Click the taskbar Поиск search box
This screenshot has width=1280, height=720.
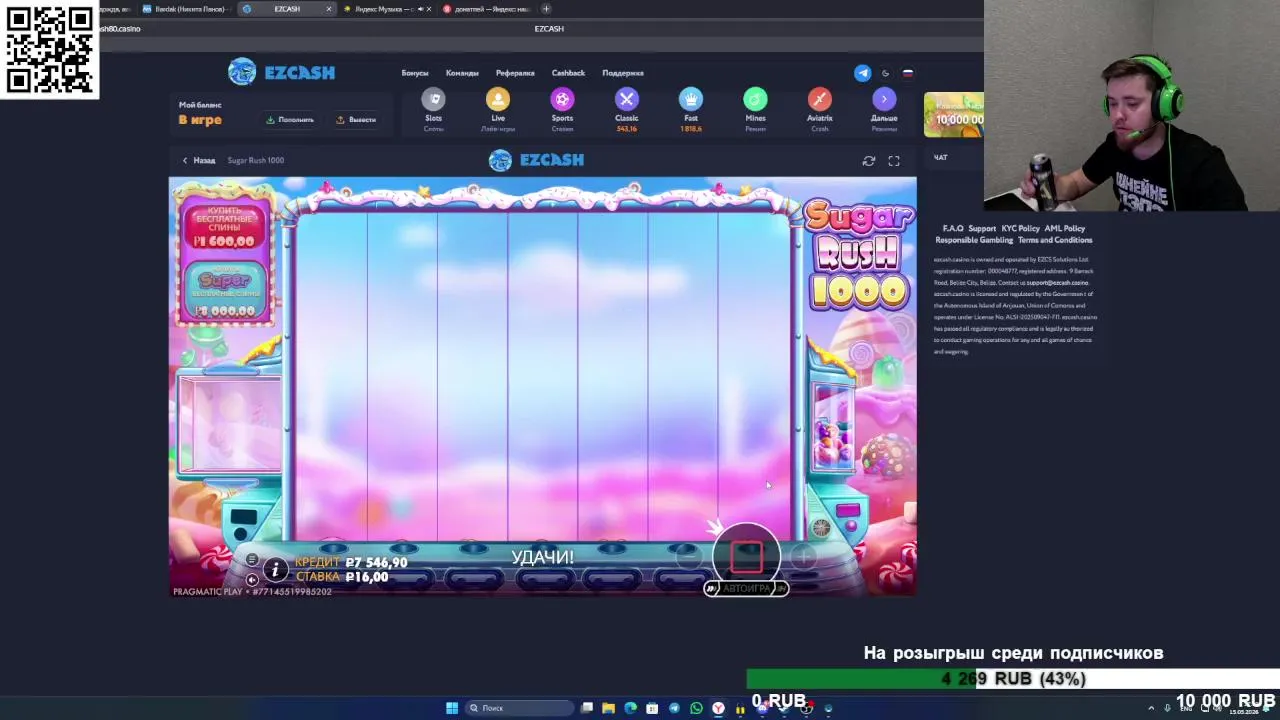[x=518, y=708]
